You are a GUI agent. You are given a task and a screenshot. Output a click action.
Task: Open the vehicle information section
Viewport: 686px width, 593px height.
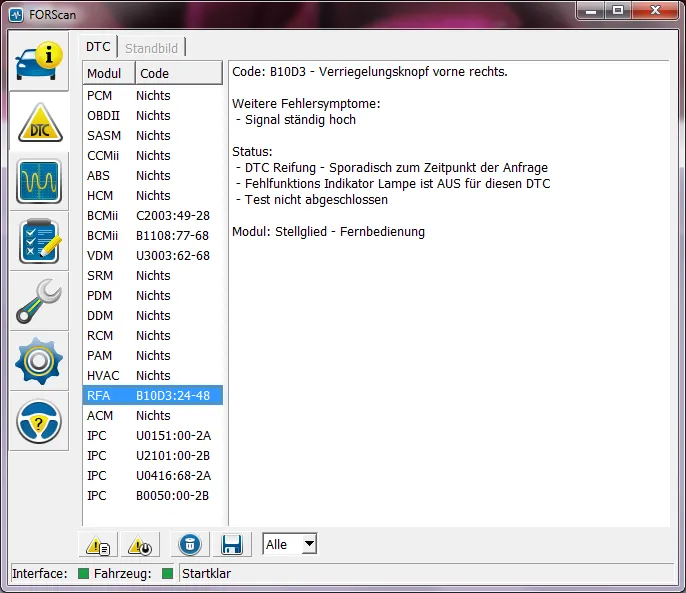(39, 62)
